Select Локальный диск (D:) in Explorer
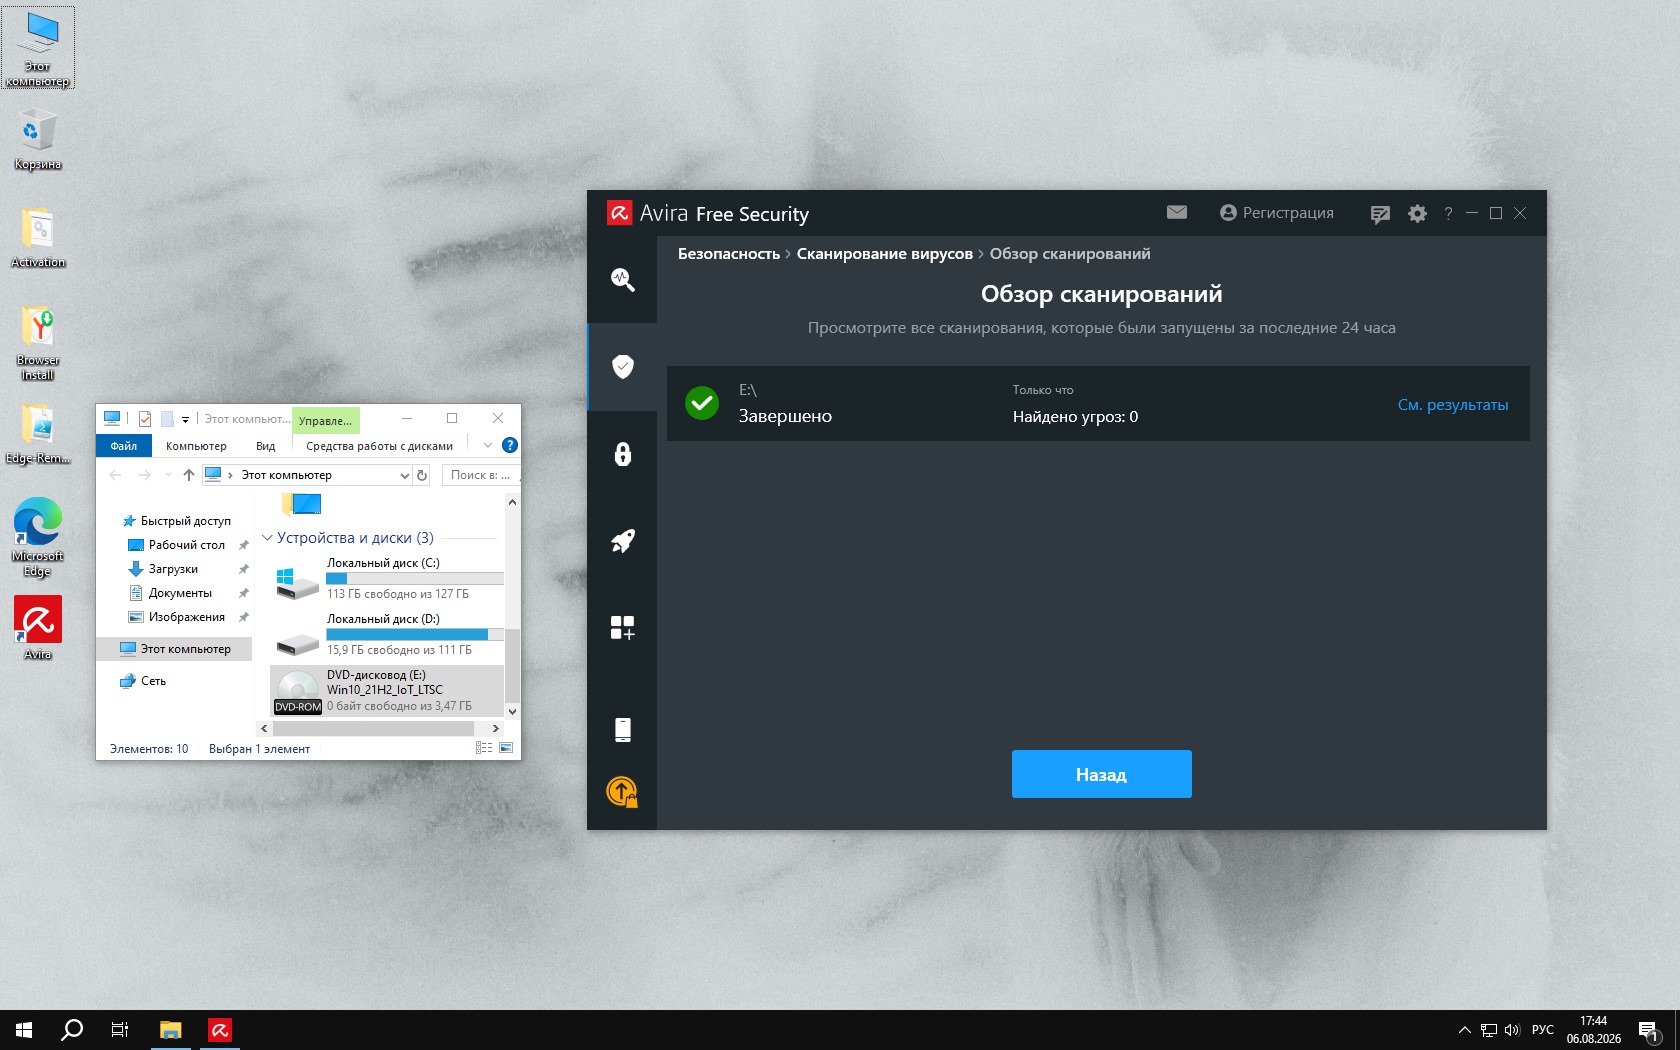Image resolution: width=1680 pixels, height=1050 pixels. coord(389,635)
